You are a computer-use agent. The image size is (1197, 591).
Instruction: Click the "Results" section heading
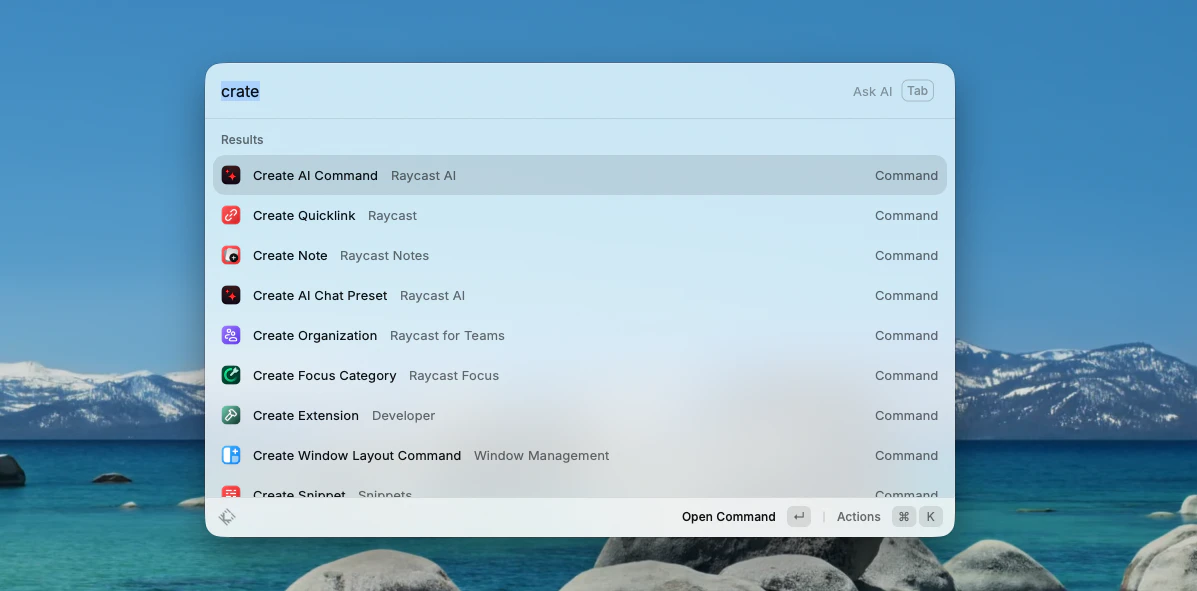click(242, 140)
